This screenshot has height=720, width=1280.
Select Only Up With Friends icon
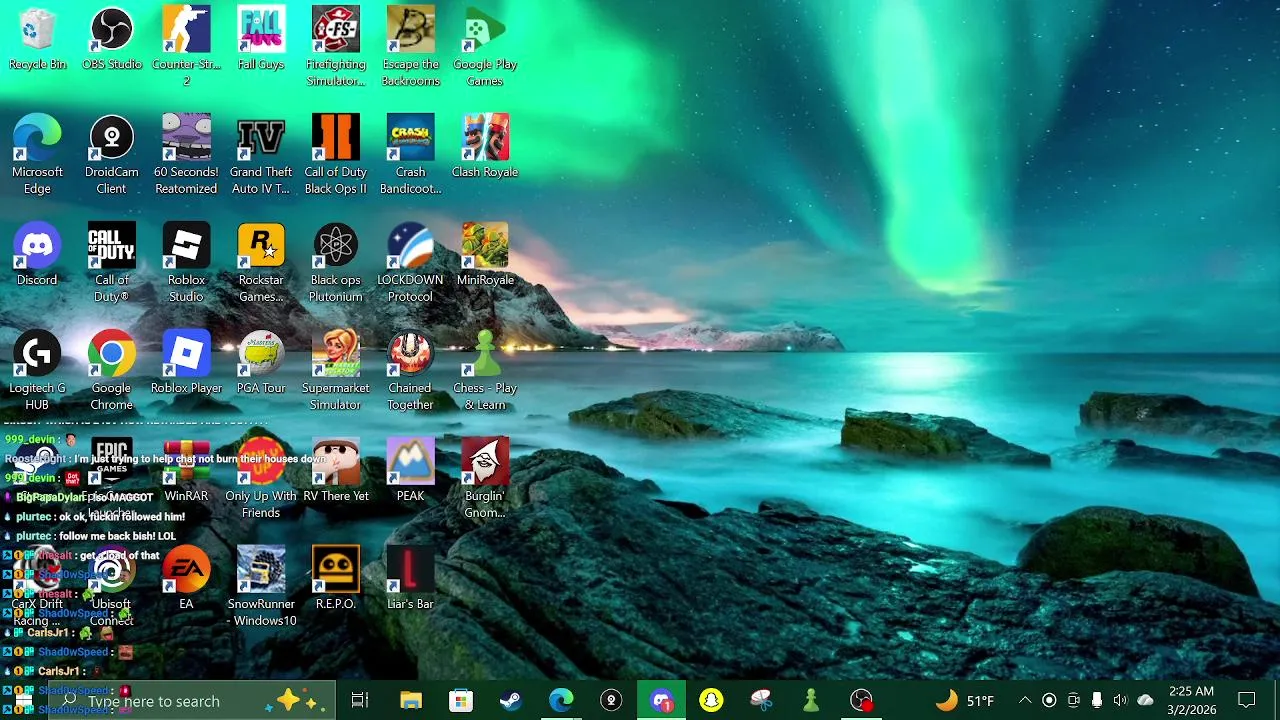point(261,479)
